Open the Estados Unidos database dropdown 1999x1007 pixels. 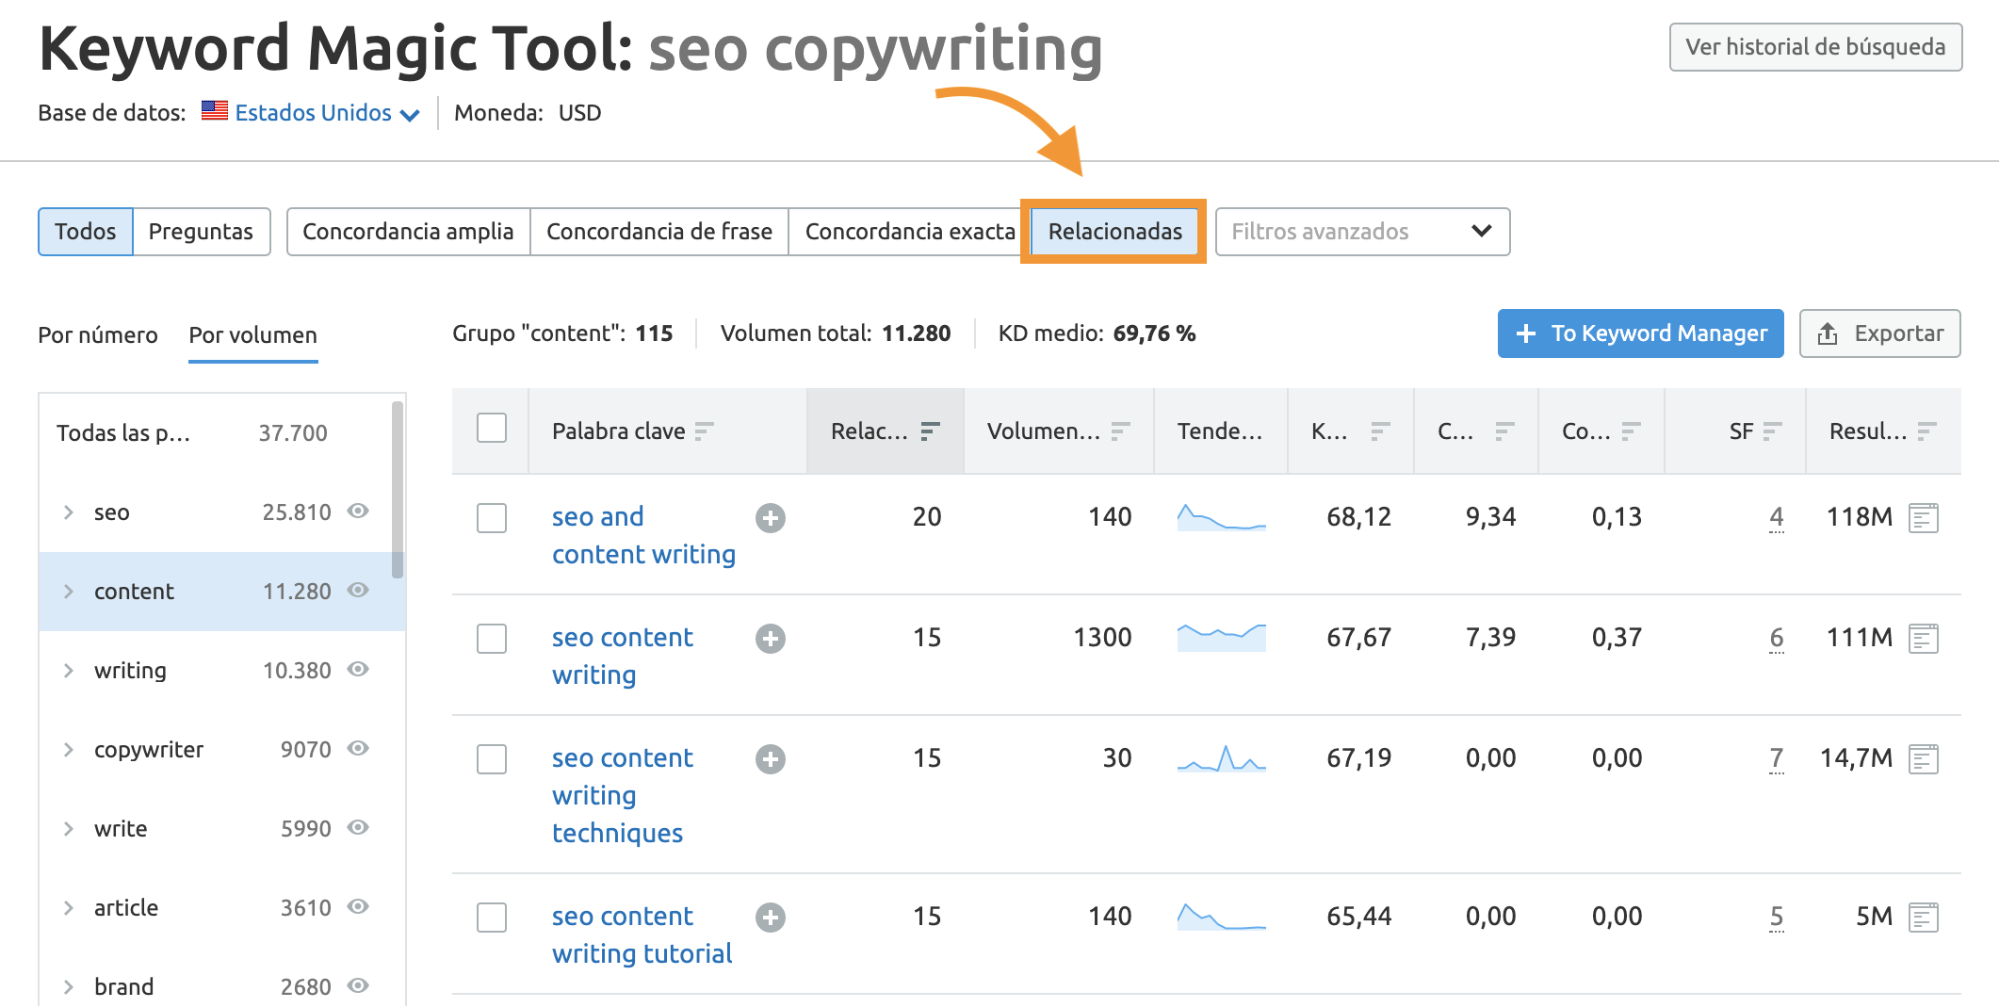coord(312,113)
